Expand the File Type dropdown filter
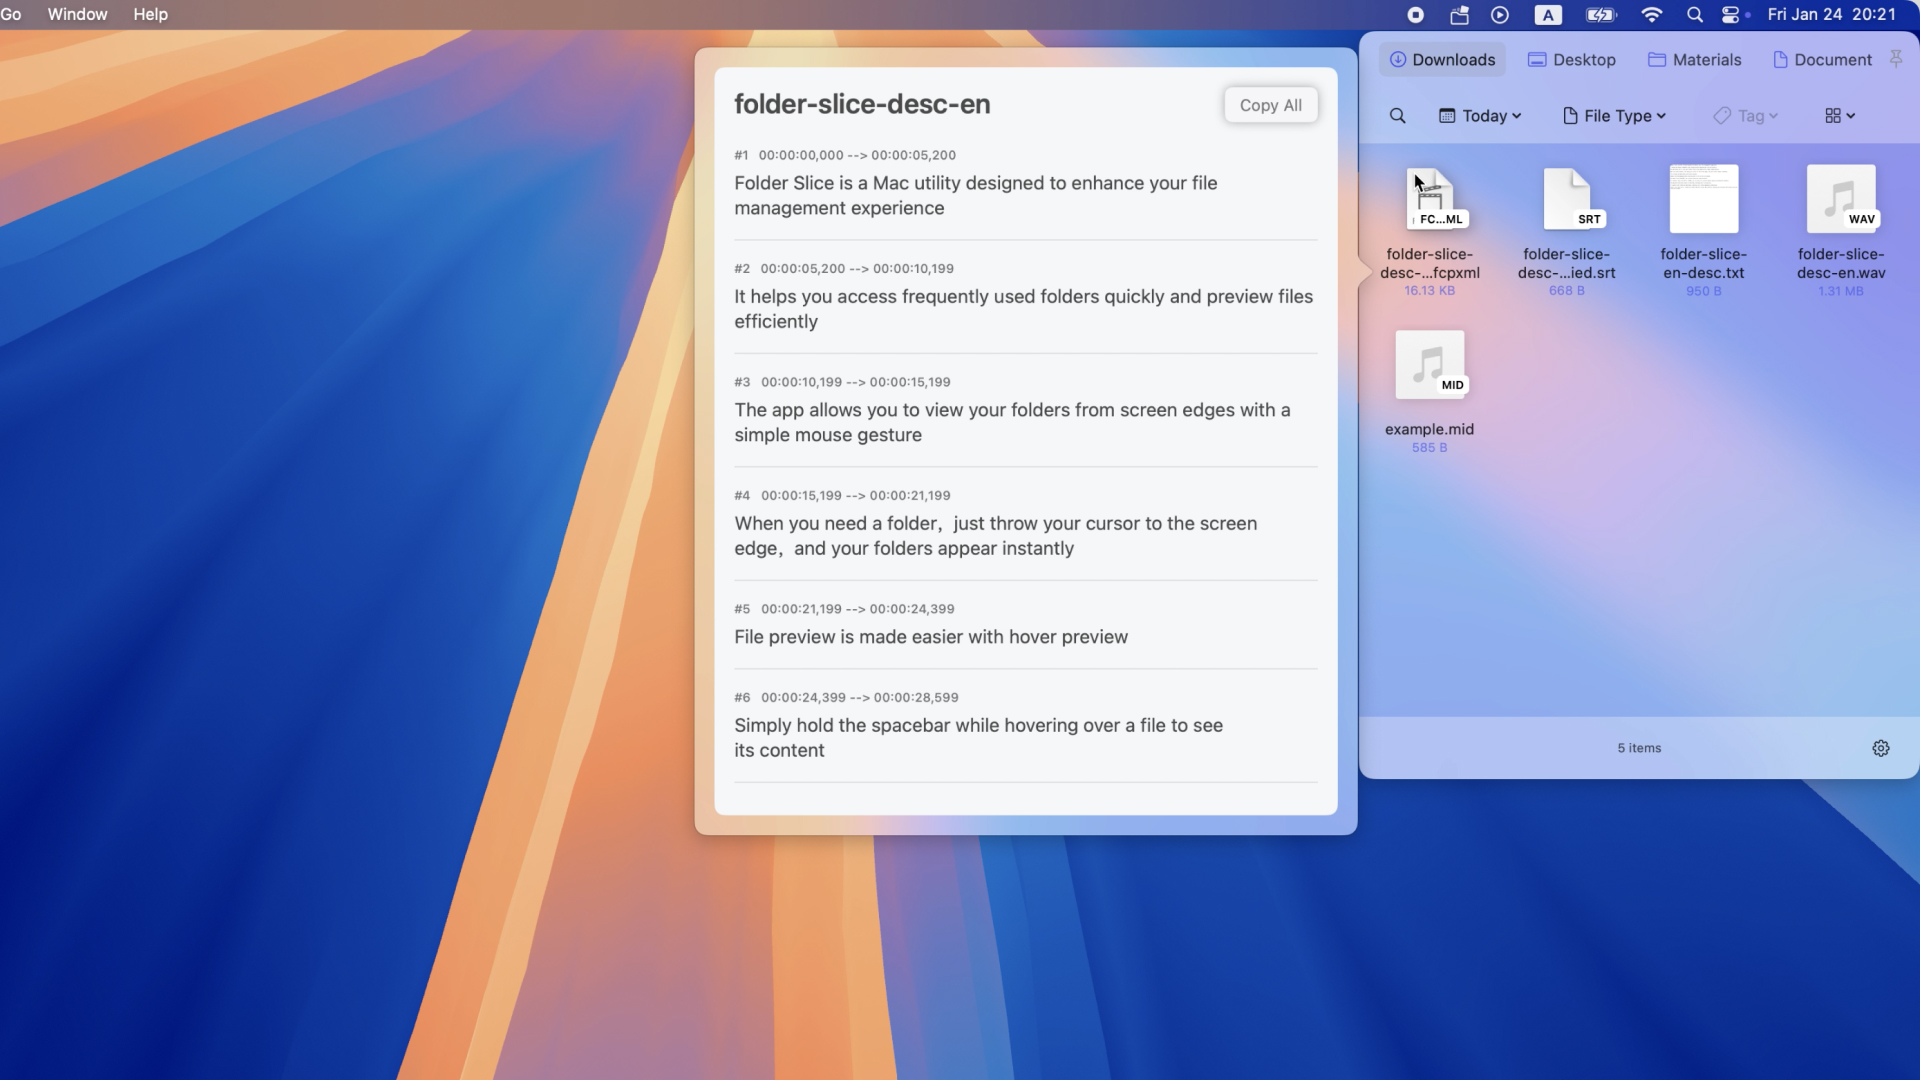 coord(1615,116)
